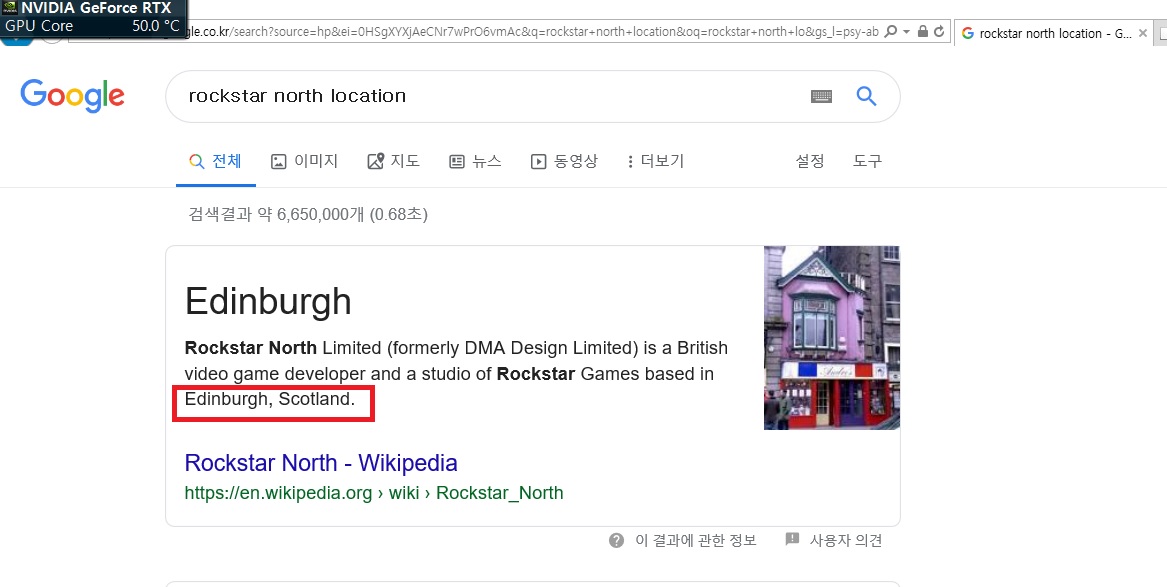Screen dimensions: 1167x587
Task: Click the feedback flag icon (사용자 의견)
Action: (x=792, y=540)
